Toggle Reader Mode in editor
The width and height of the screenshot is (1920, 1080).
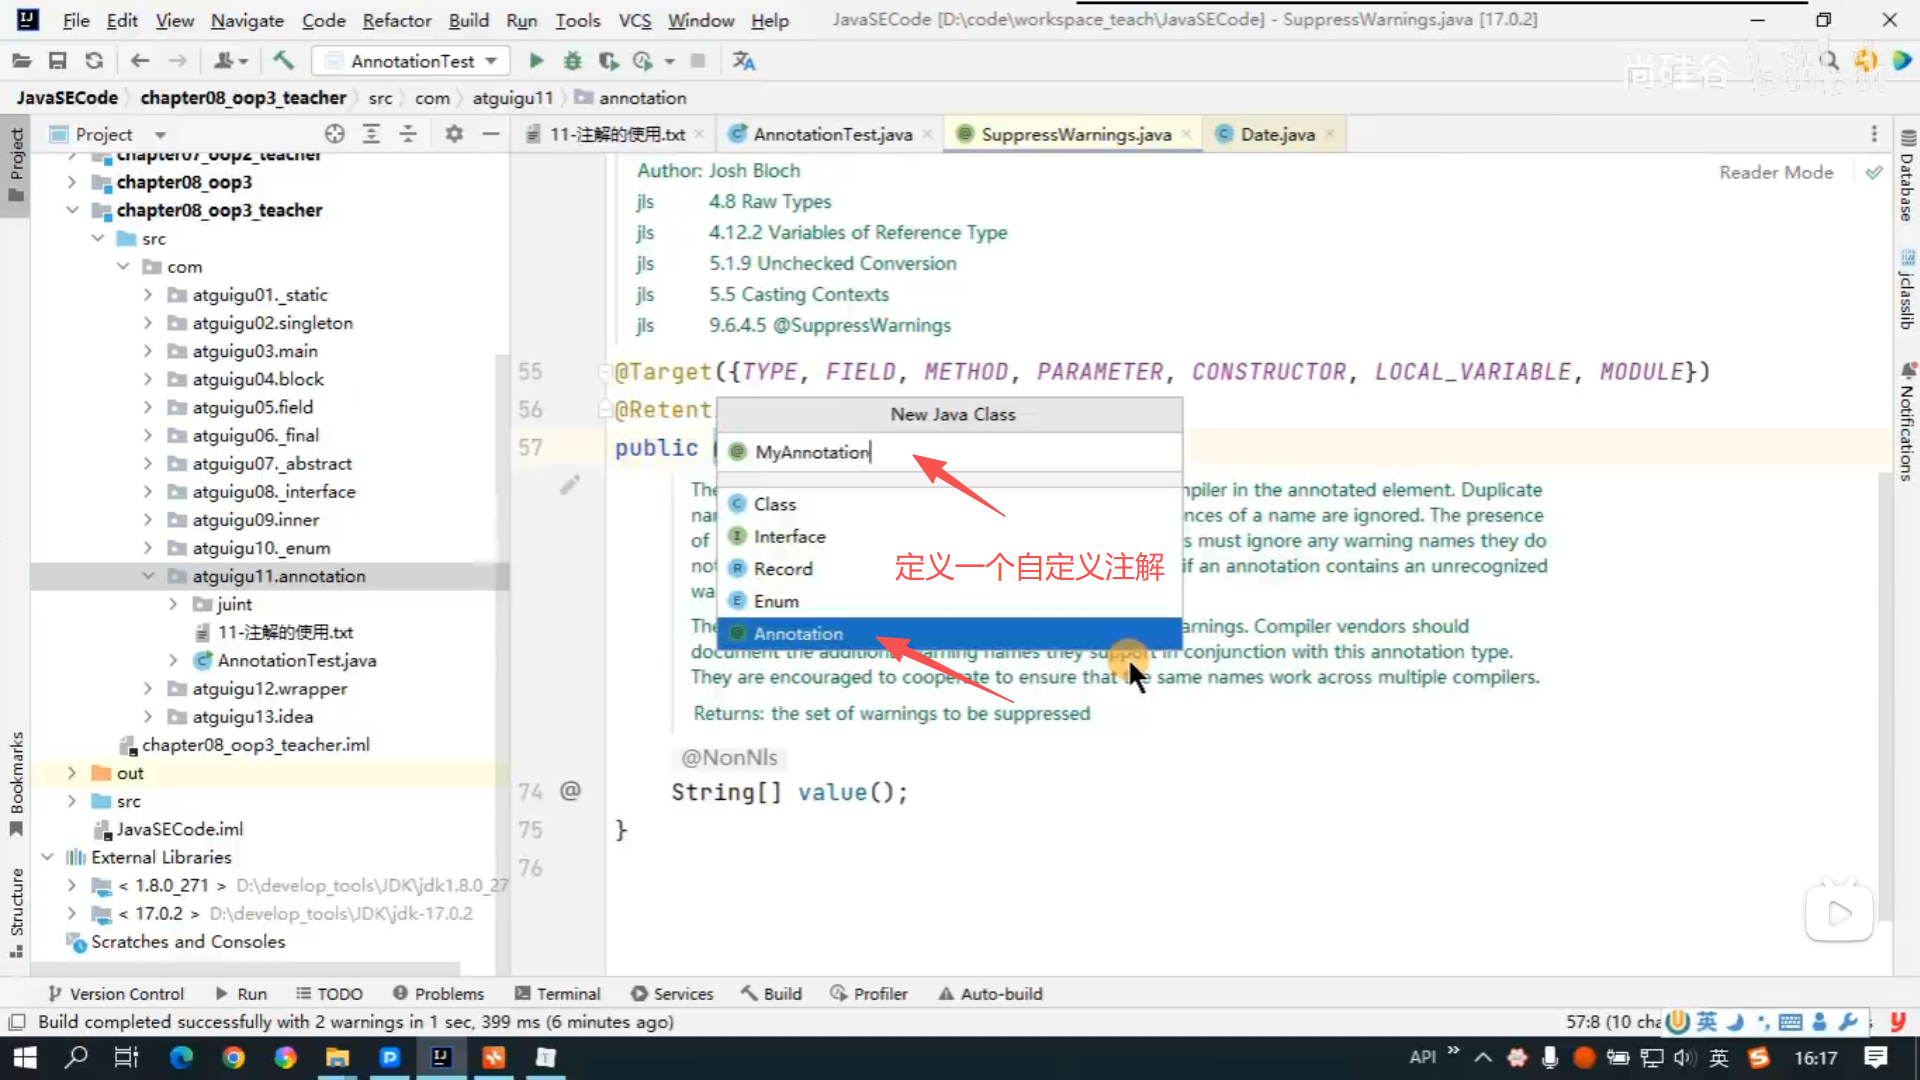point(1776,172)
